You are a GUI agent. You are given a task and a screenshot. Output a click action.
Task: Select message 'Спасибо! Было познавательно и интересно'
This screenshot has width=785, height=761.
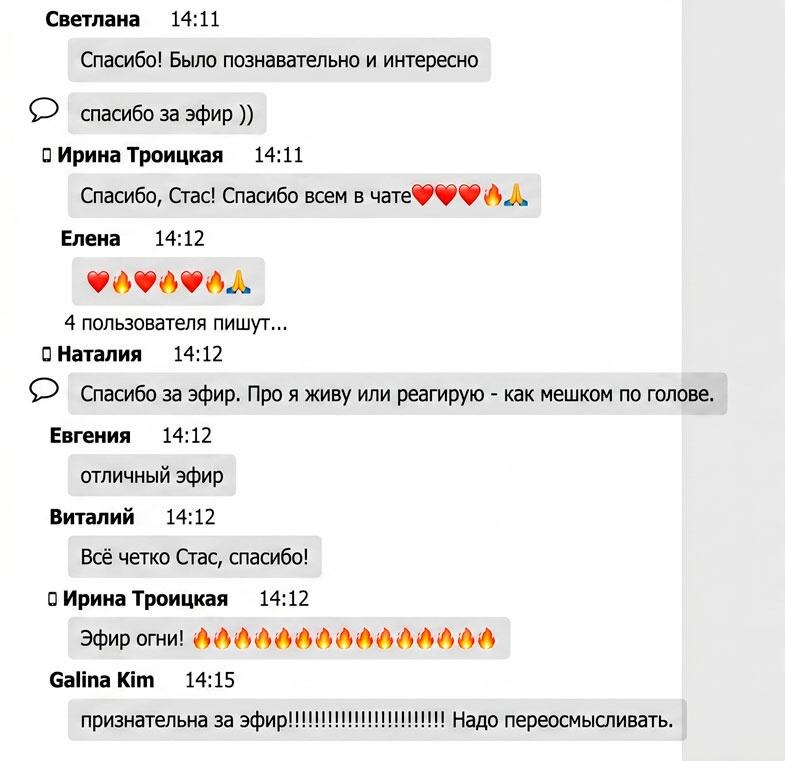tap(279, 60)
